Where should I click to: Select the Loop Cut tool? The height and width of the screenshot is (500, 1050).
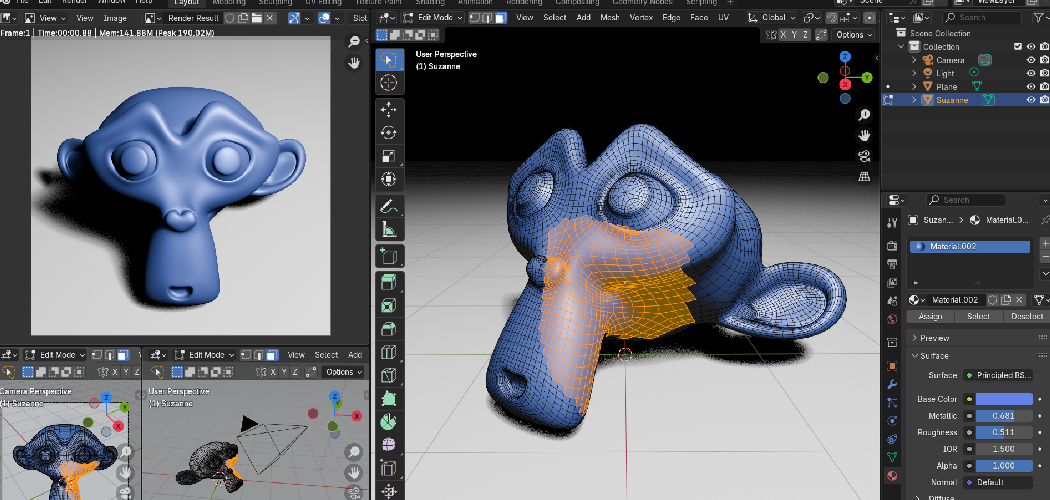[x=389, y=352]
